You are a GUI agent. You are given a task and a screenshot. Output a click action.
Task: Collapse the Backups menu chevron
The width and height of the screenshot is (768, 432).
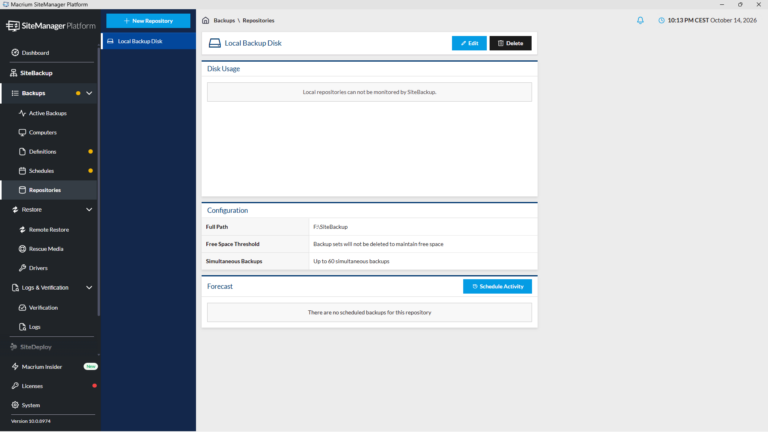(x=89, y=93)
